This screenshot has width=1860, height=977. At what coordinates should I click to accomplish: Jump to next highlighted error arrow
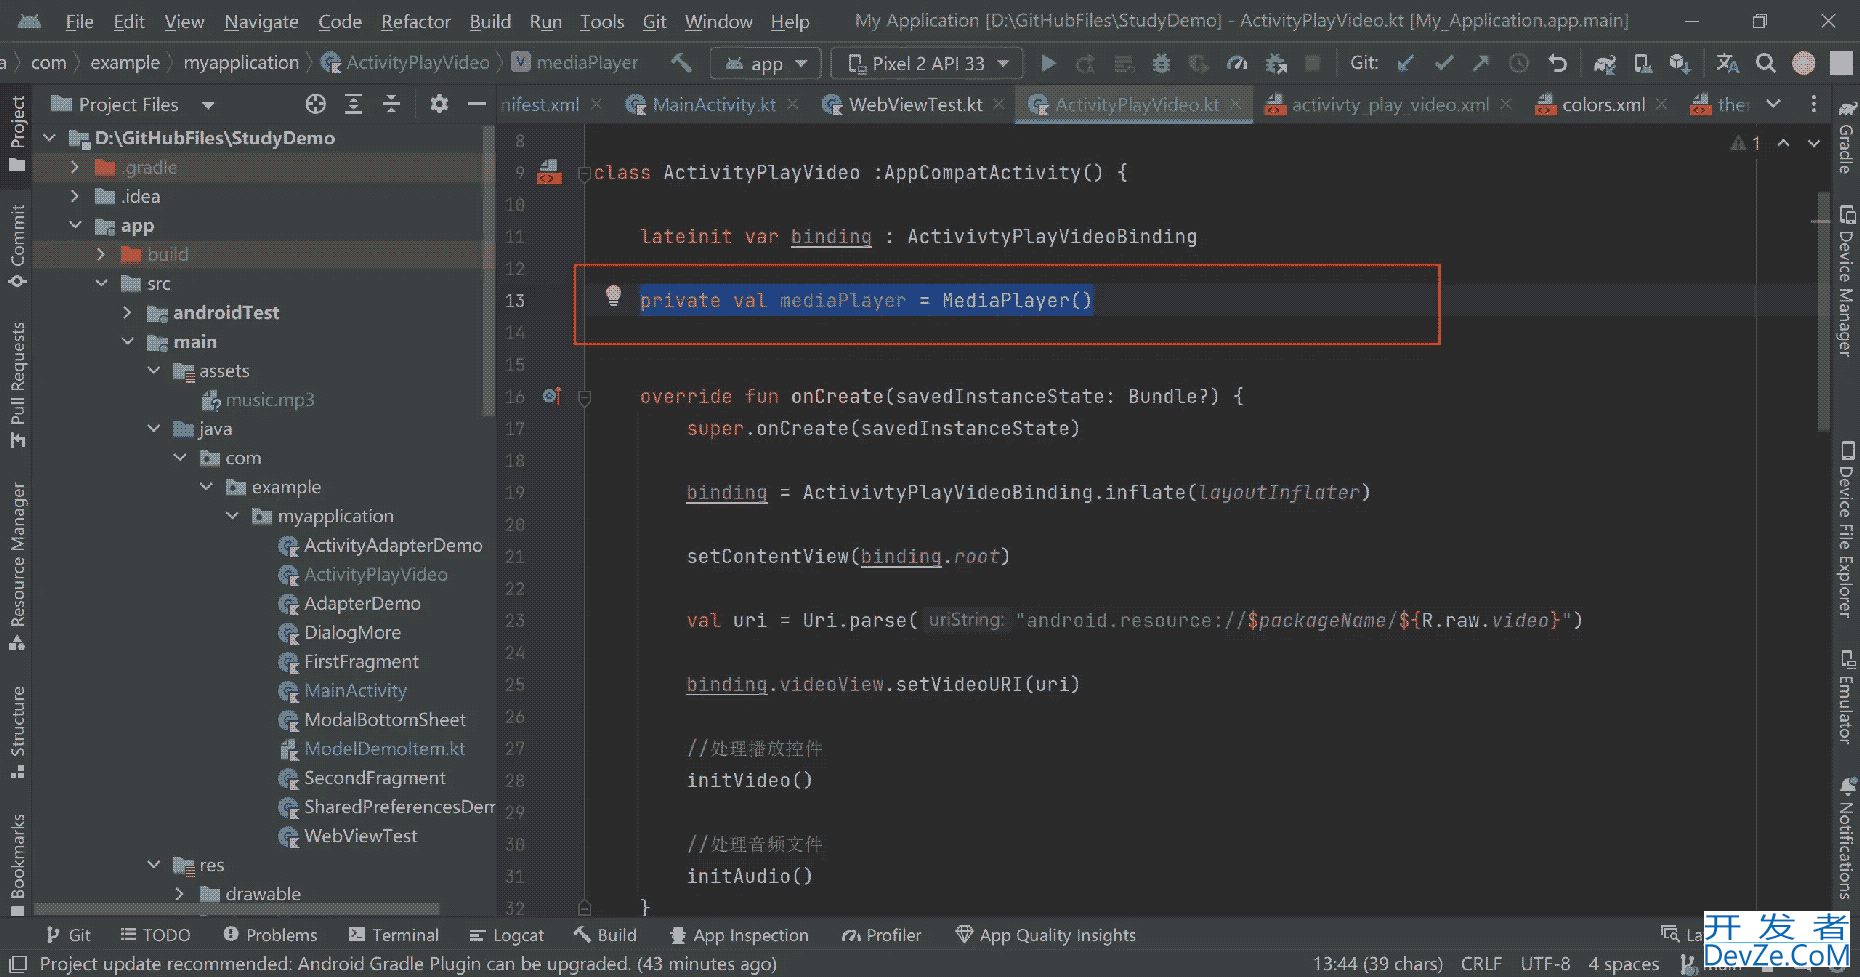(1814, 143)
